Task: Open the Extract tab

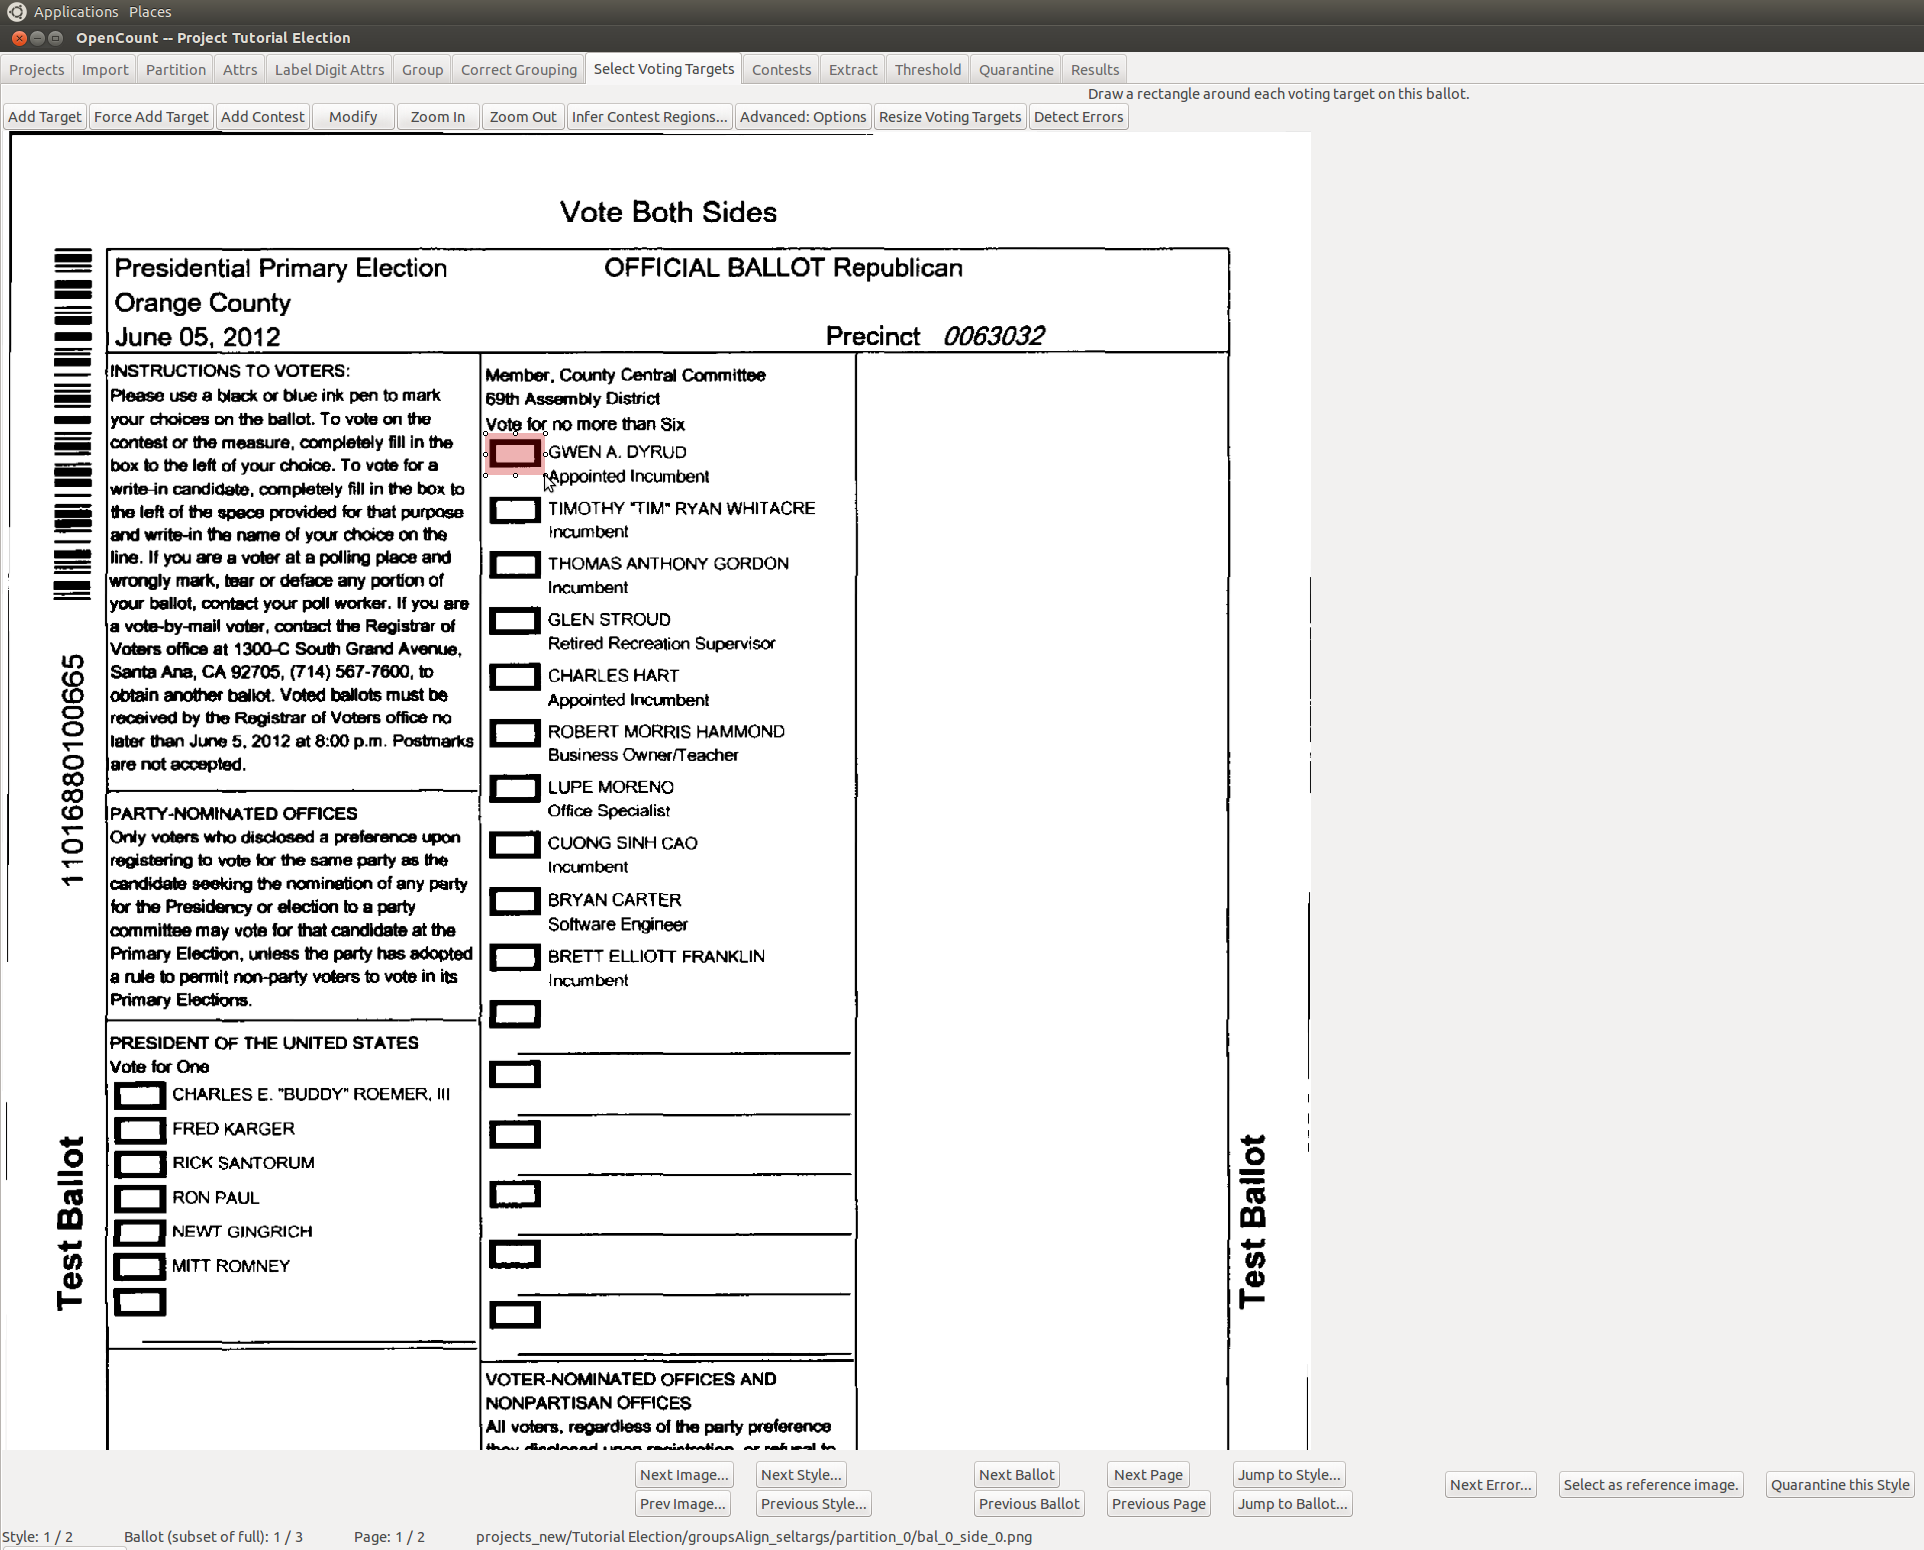Action: [853, 69]
